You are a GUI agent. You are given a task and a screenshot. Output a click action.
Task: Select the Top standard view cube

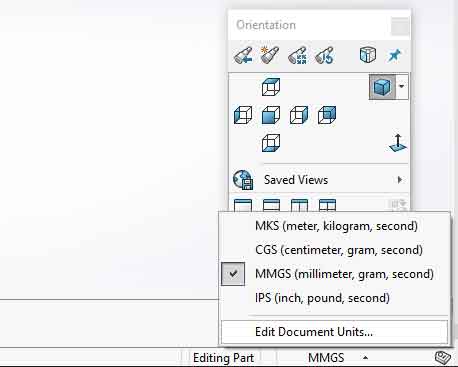[271, 87]
